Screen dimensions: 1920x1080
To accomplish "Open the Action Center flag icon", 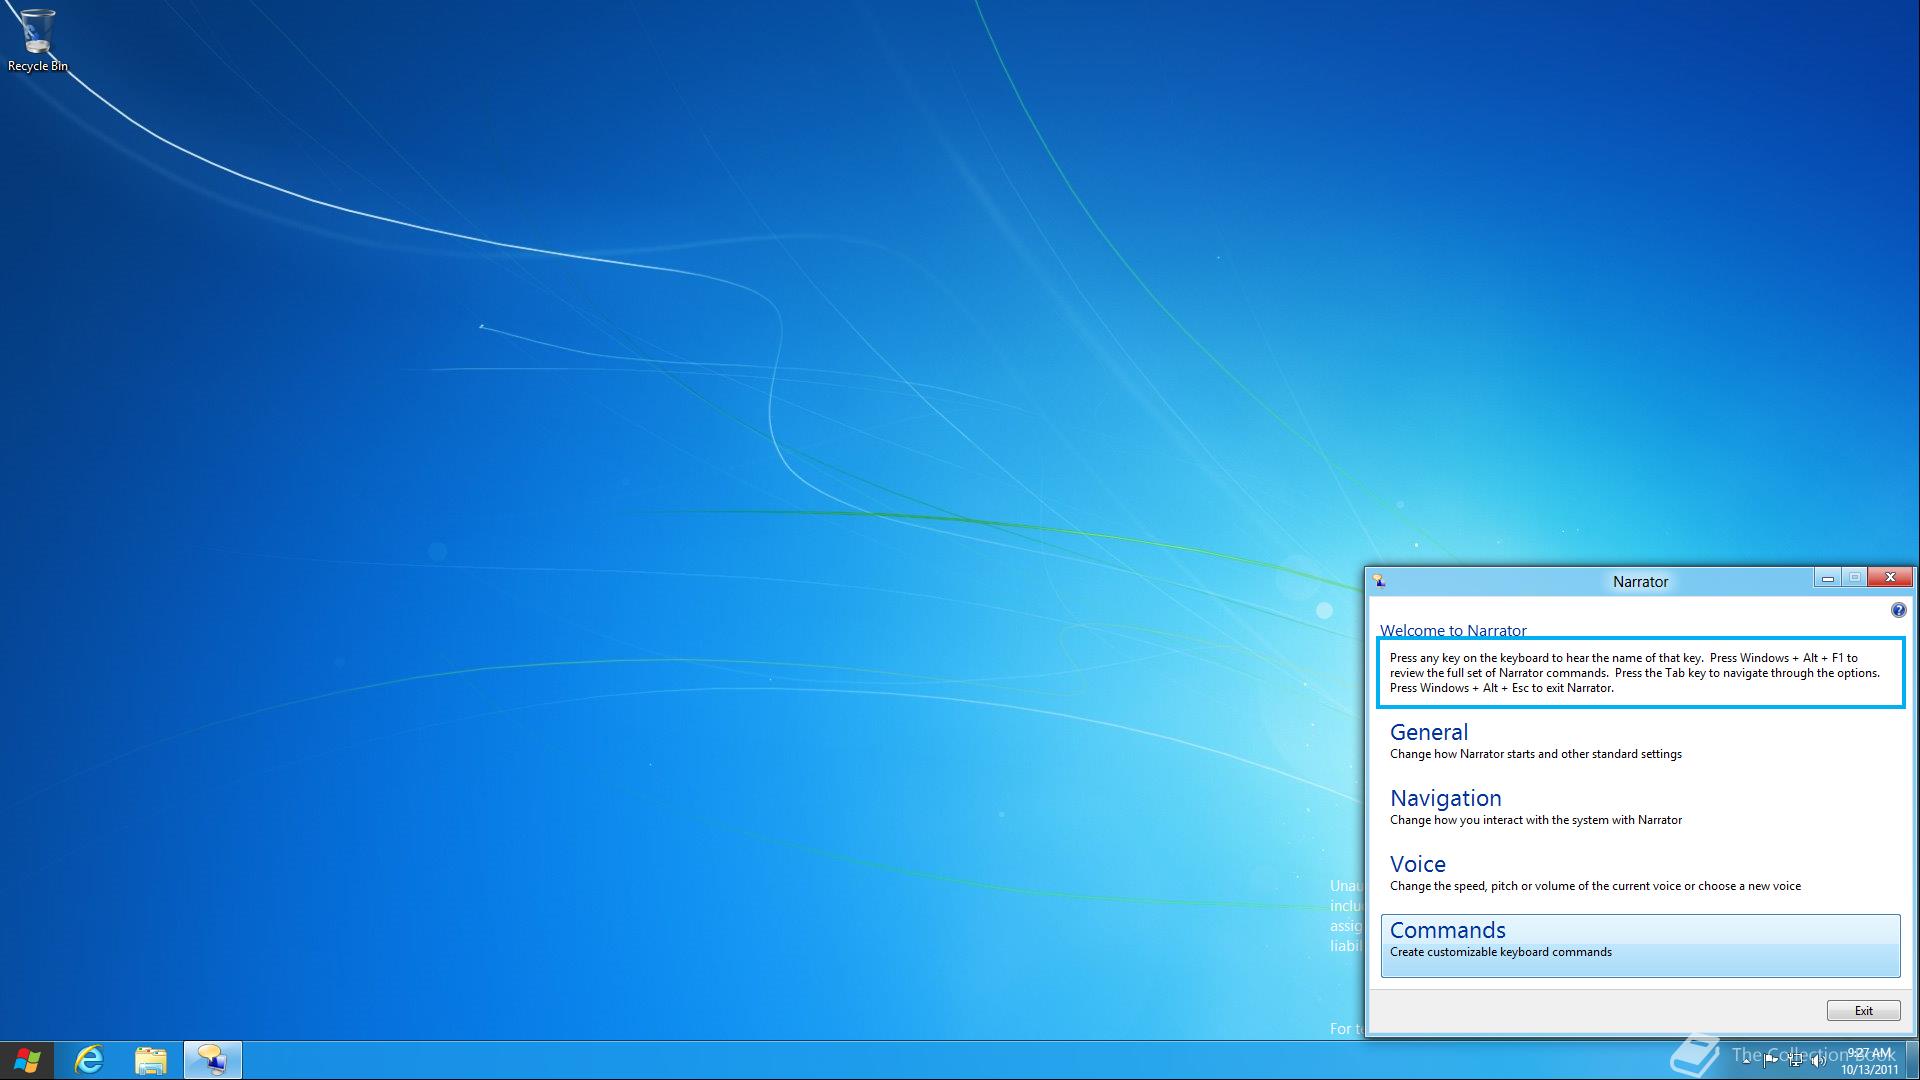I will [1770, 1061].
